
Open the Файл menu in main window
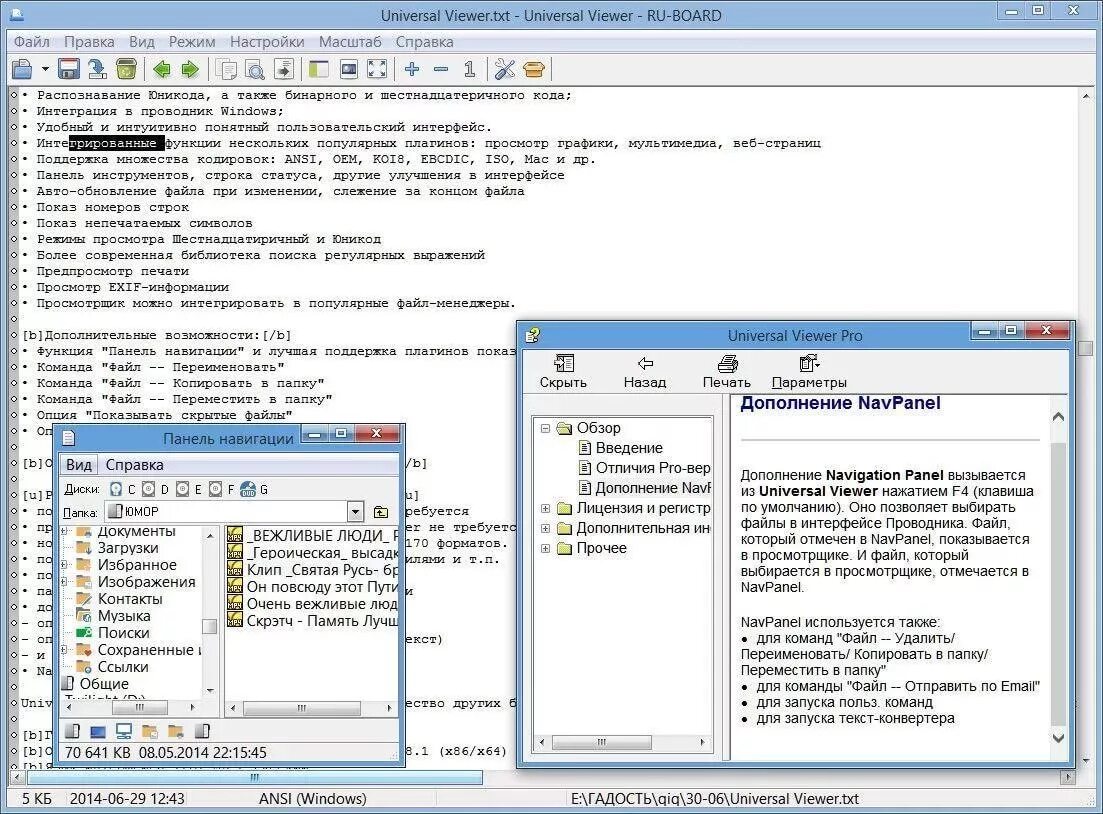tap(32, 42)
